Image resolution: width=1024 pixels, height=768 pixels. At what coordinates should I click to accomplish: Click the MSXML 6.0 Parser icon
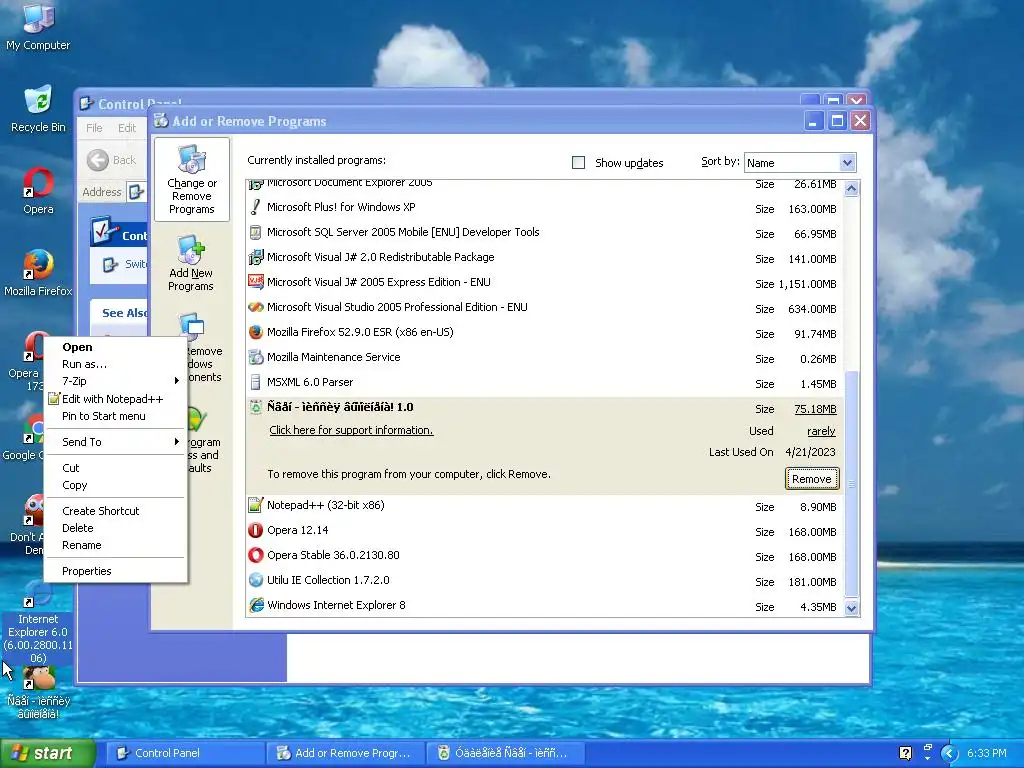click(255, 382)
